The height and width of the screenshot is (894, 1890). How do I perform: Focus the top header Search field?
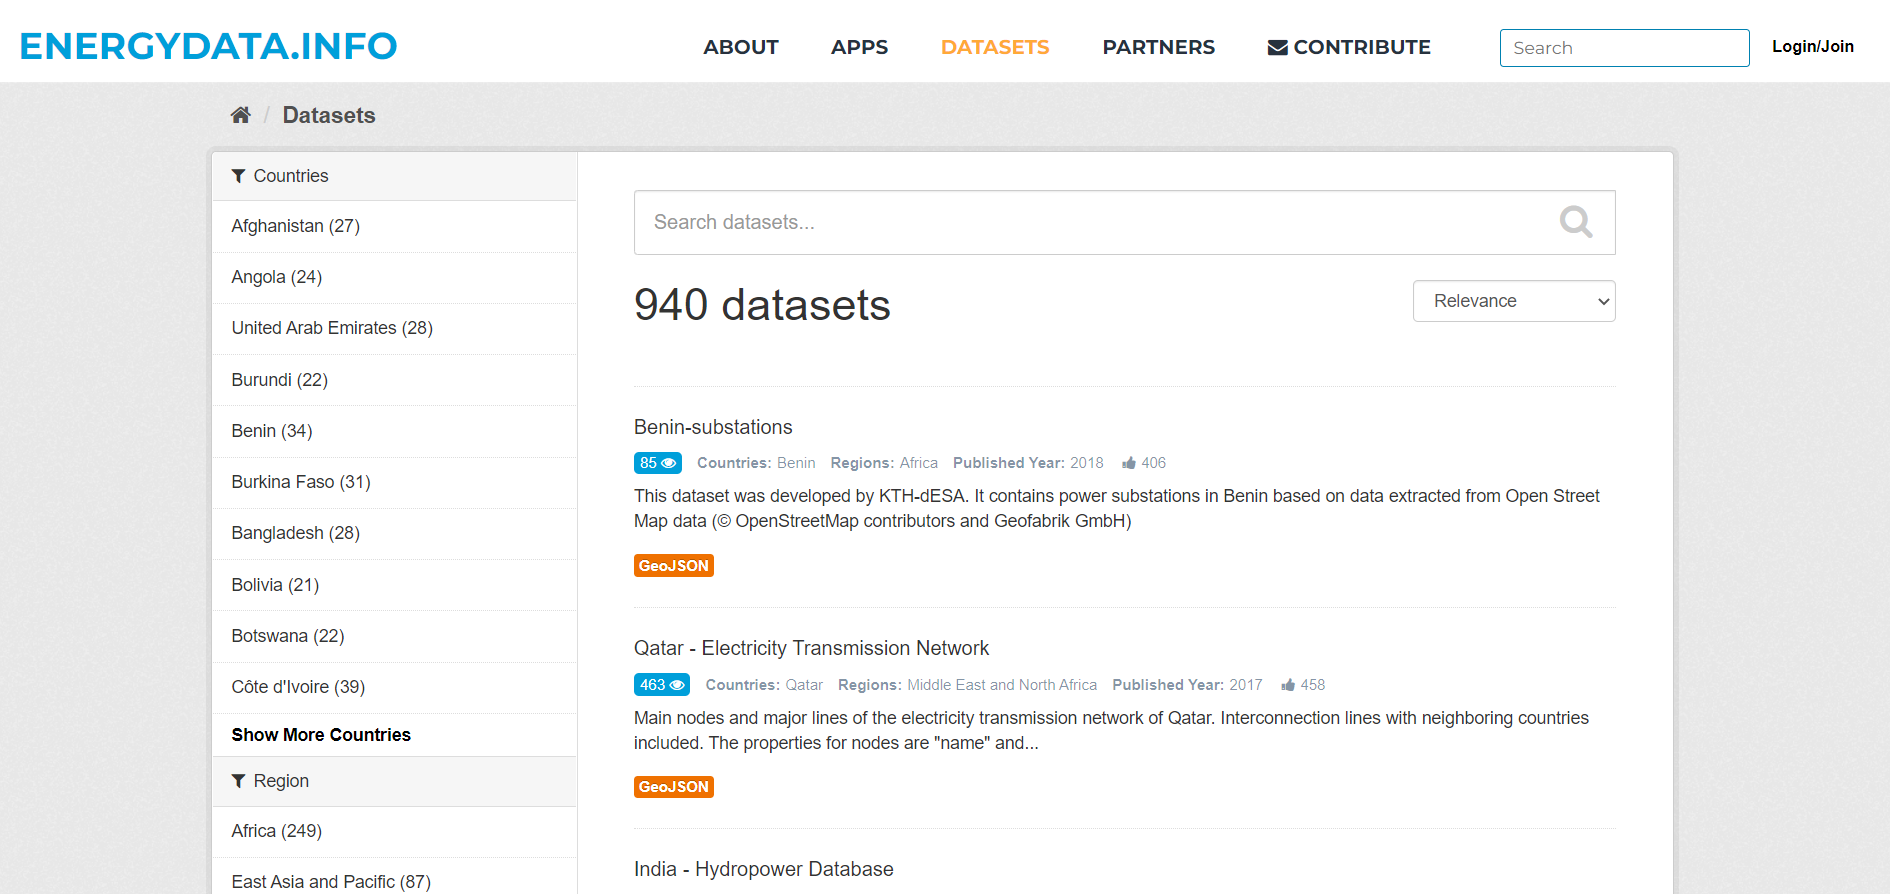(1624, 48)
